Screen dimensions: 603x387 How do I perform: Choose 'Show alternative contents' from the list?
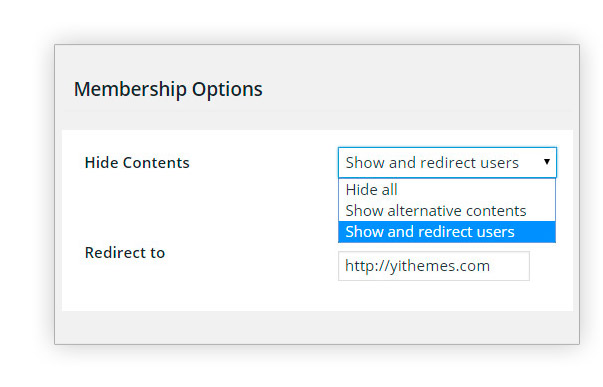pyautogui.click(x=447, y=211)
